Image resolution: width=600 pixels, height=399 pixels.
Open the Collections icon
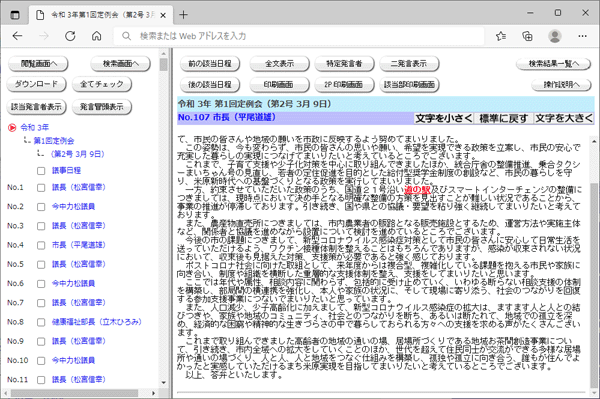527,36
